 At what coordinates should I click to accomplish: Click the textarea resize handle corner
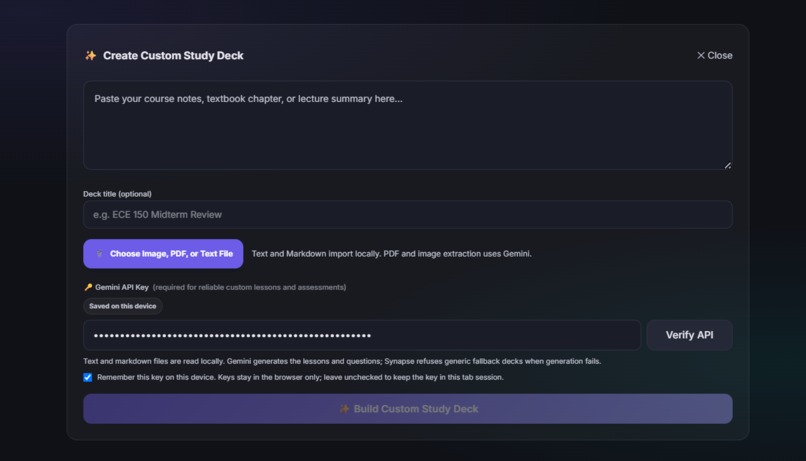(x=727, y=165)
